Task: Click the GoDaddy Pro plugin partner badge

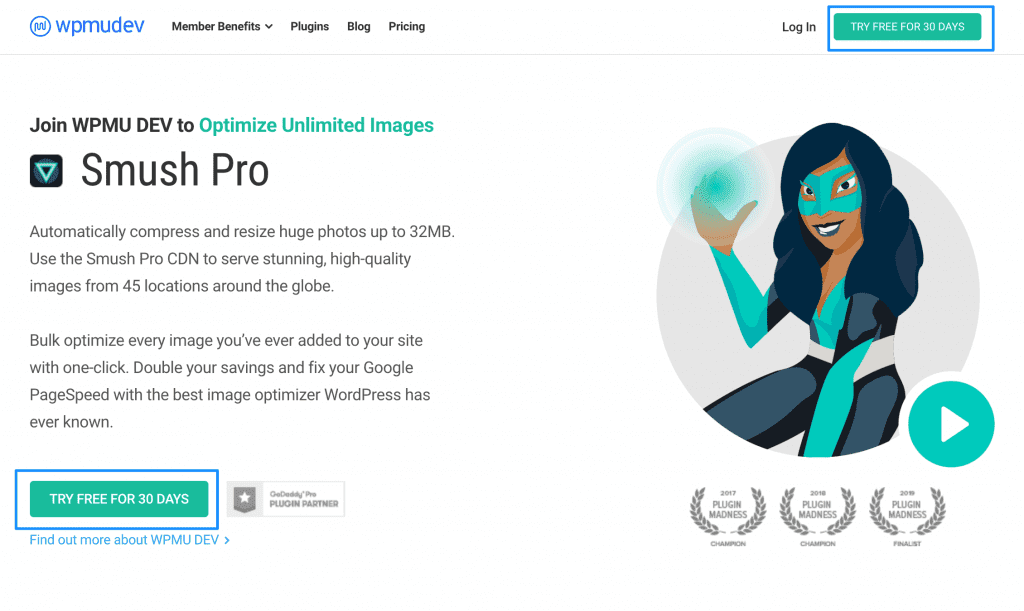Action: point(285,499)
